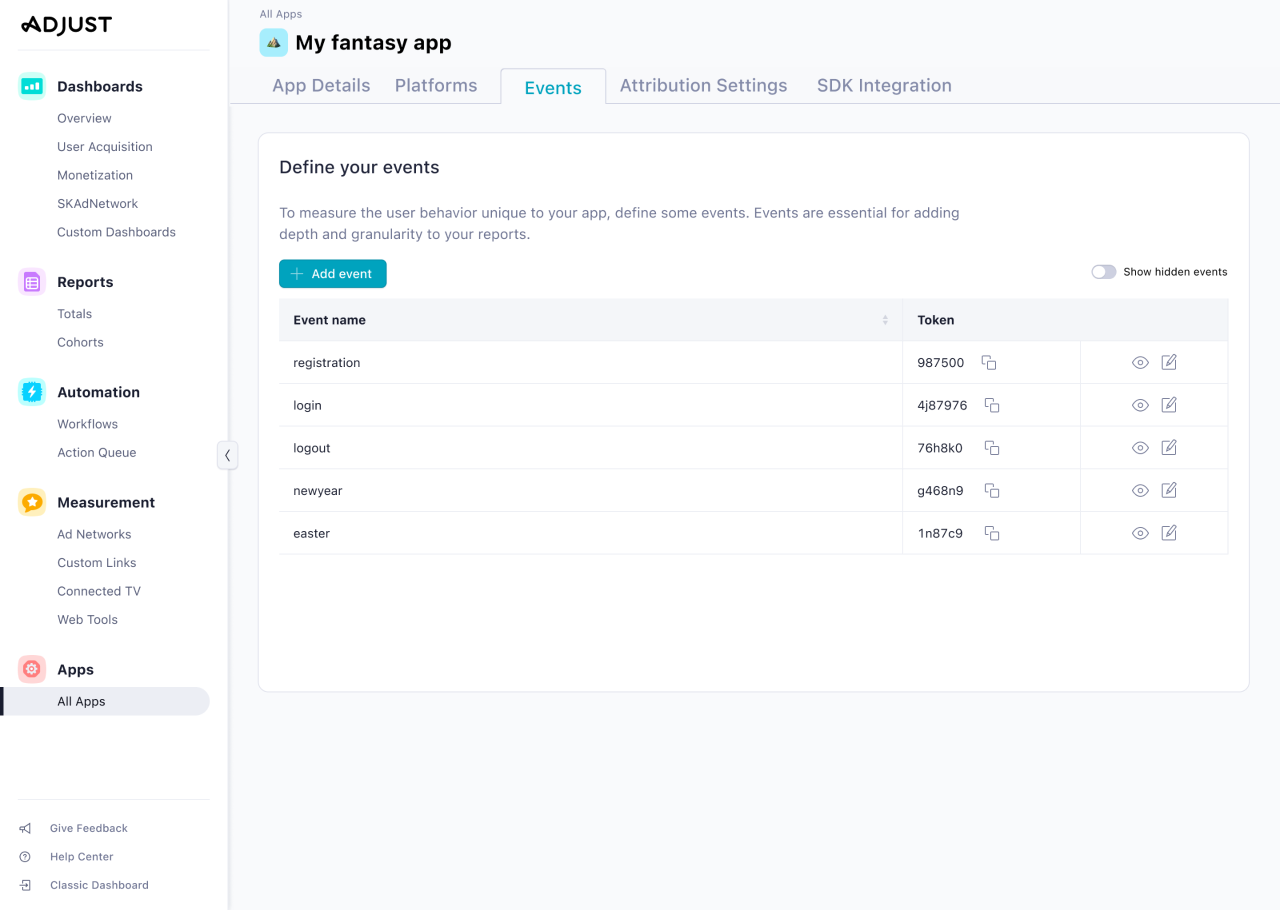Click the Apps gear icon in sidebar
The width and height of the screenshot is (1280, 910).
click(31, 668)
